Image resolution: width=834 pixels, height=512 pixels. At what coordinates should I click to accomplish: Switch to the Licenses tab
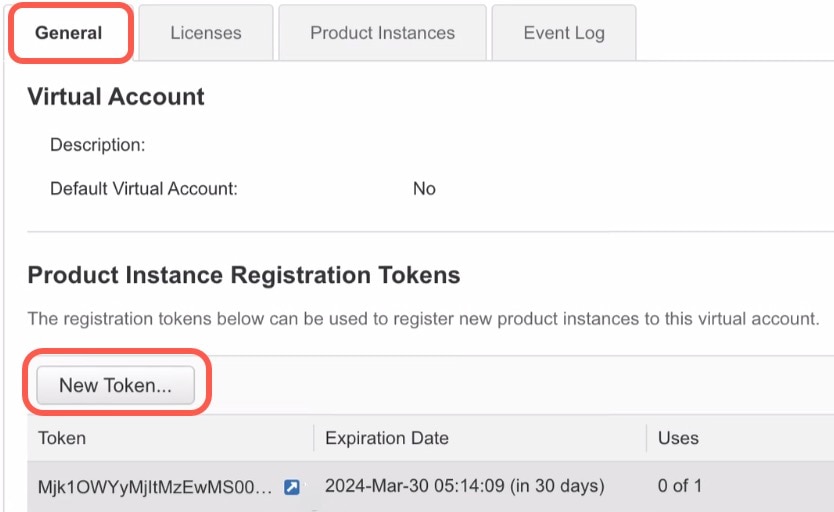tap(206, 33)
